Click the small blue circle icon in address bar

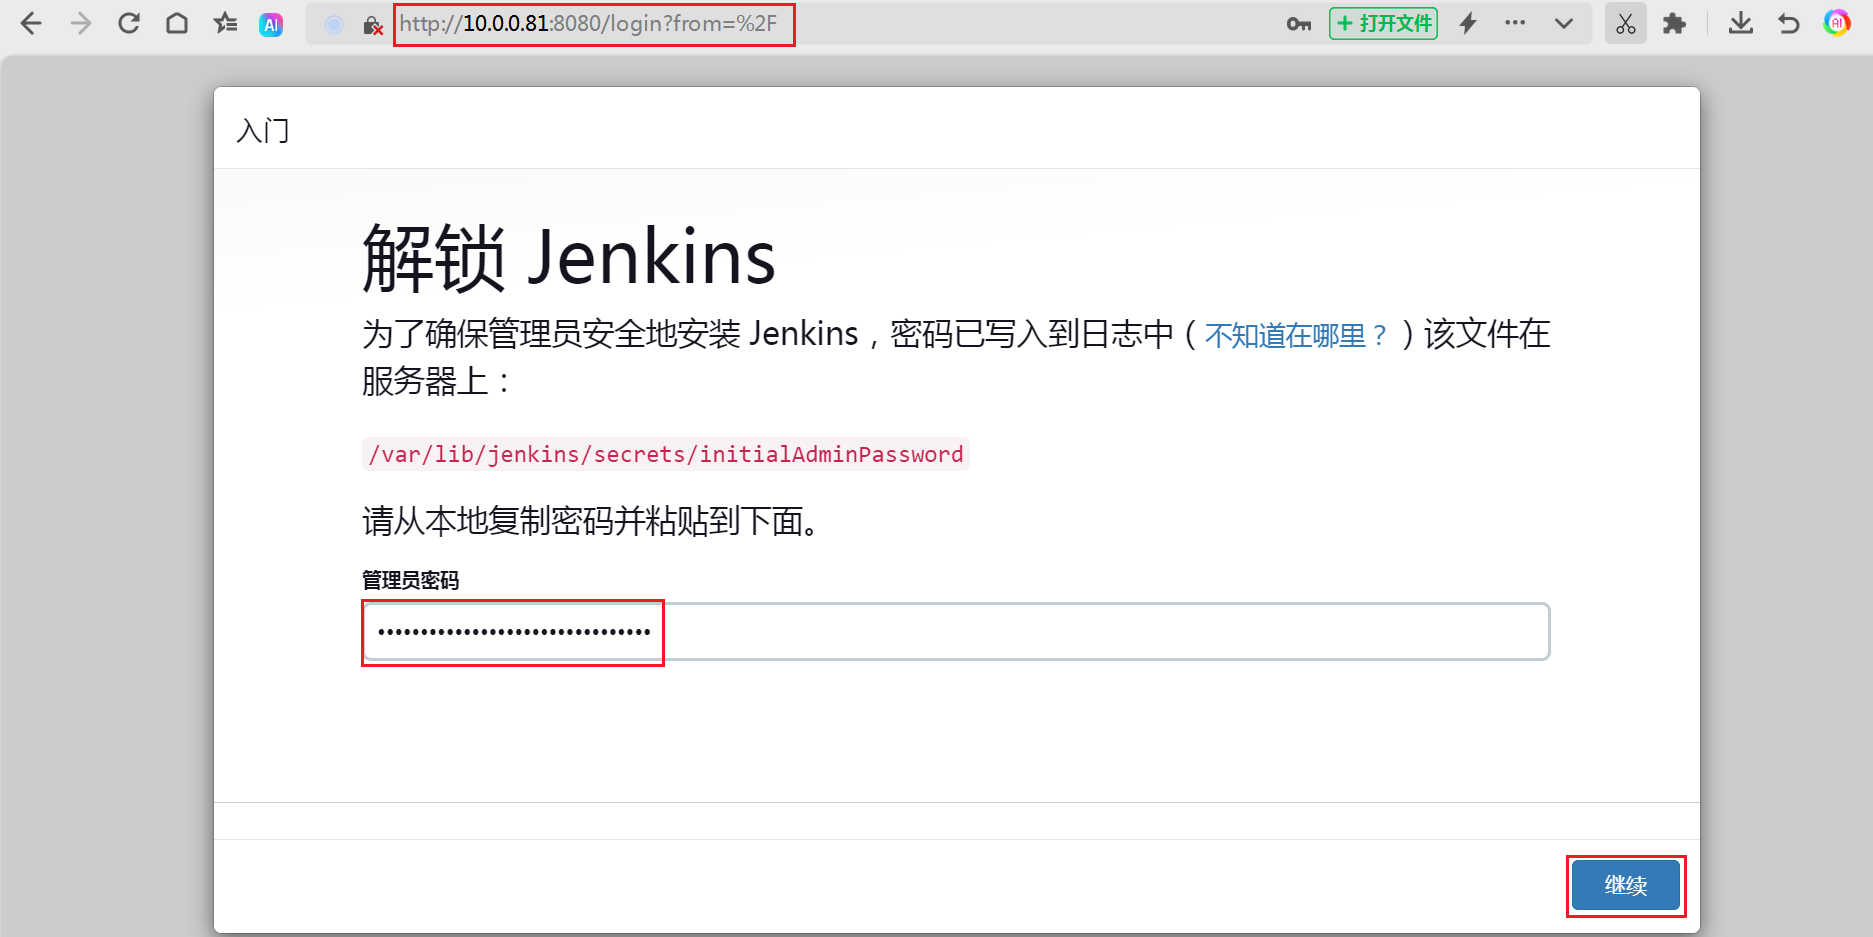pyautogui.click(x=334, y=25)
